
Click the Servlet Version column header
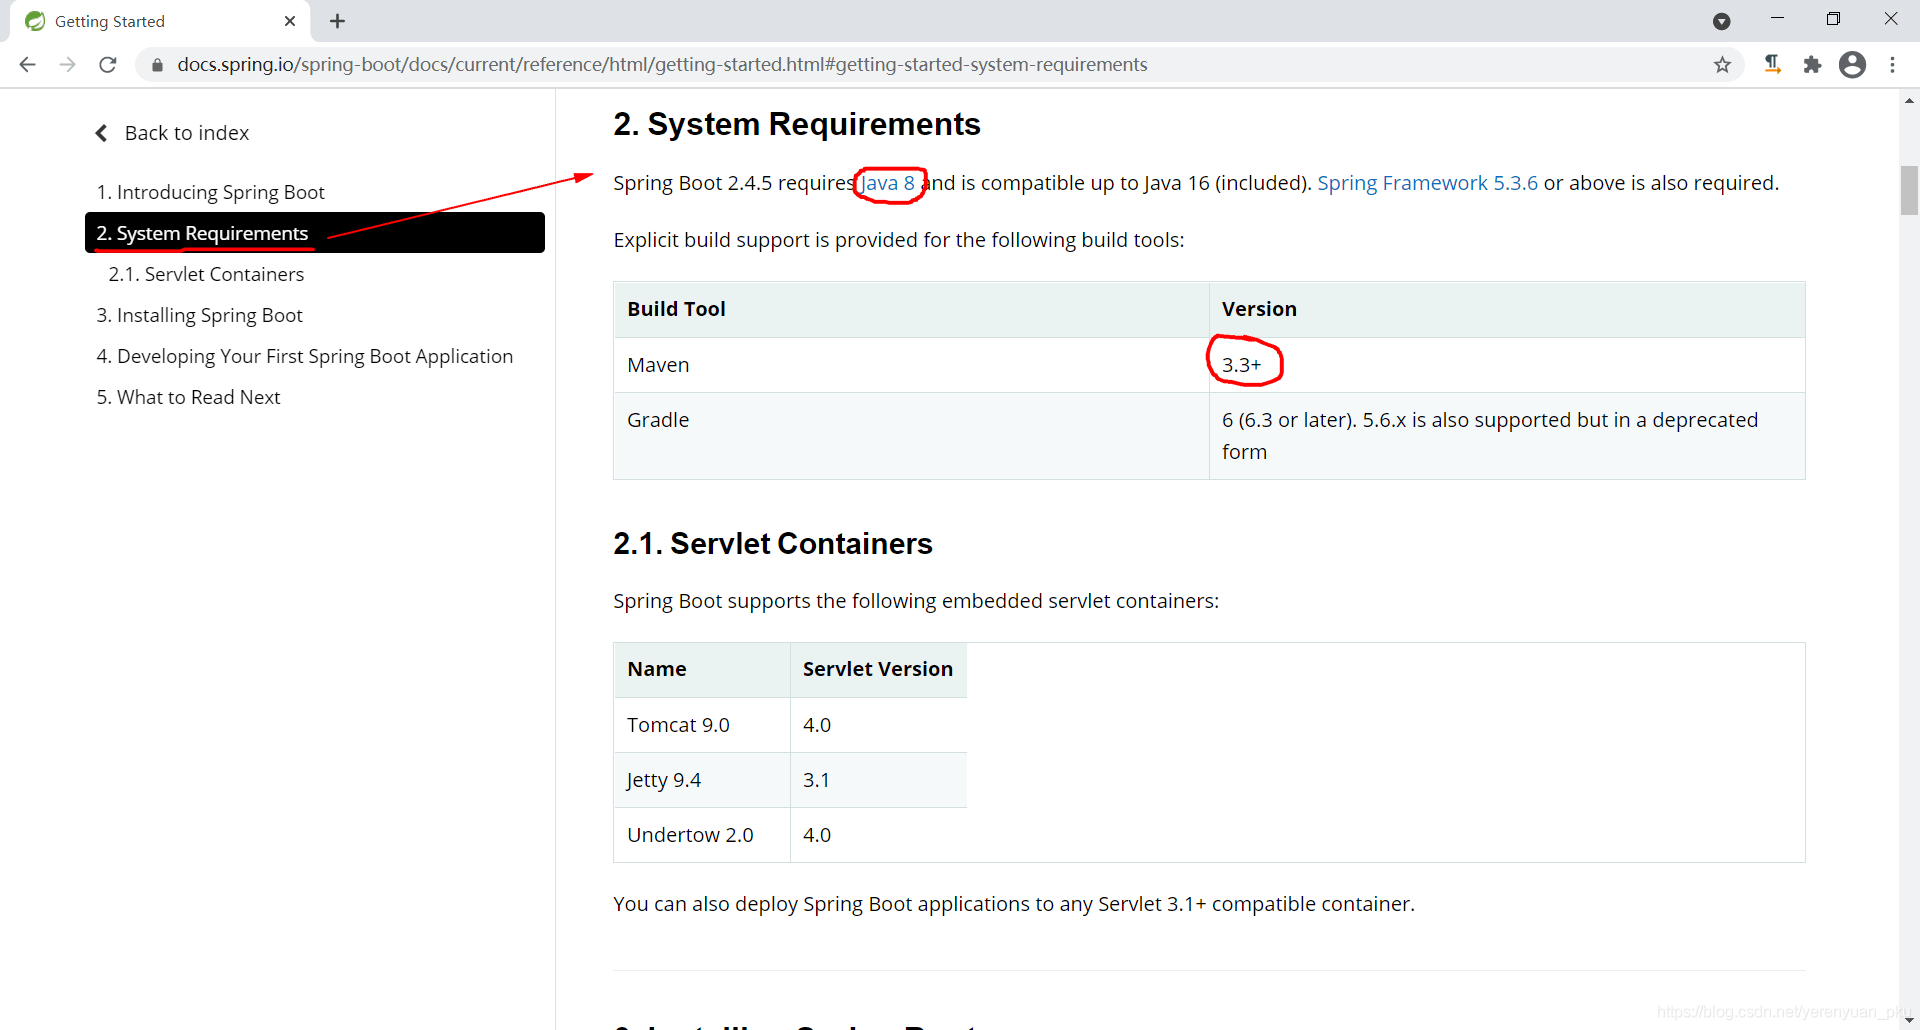click(878, 669)
